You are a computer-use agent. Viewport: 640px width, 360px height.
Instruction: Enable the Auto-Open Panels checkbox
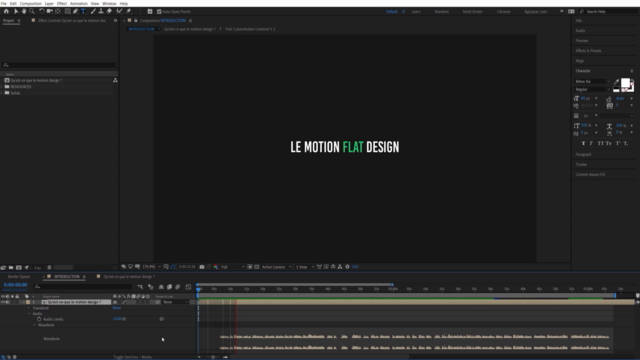(x=159, y=11)
